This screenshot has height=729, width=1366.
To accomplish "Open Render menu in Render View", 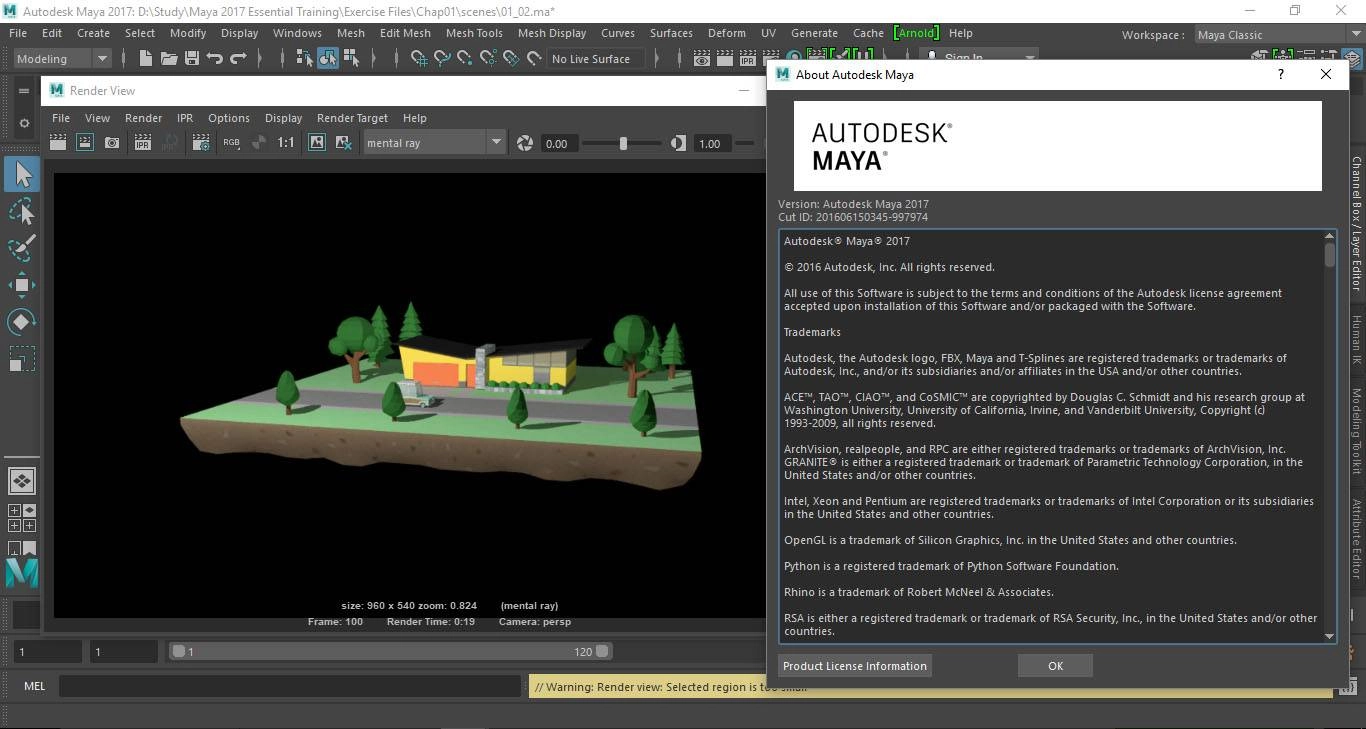I will 143,118.
